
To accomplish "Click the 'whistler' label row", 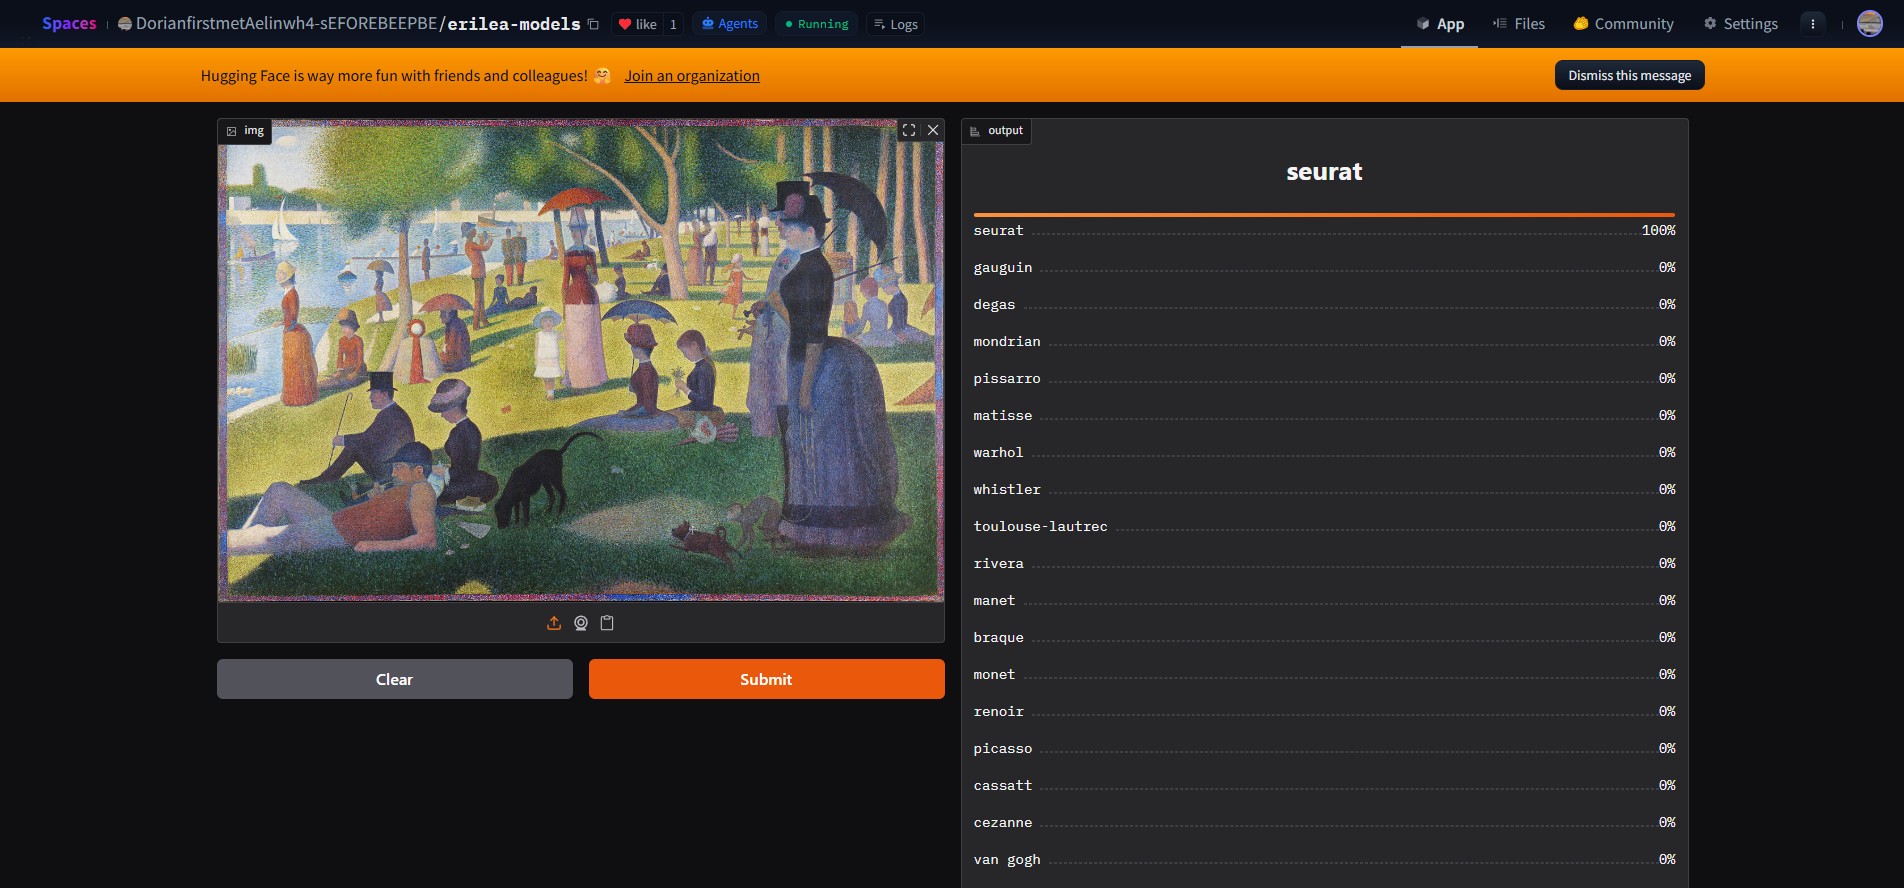I will pos(1324,490).
